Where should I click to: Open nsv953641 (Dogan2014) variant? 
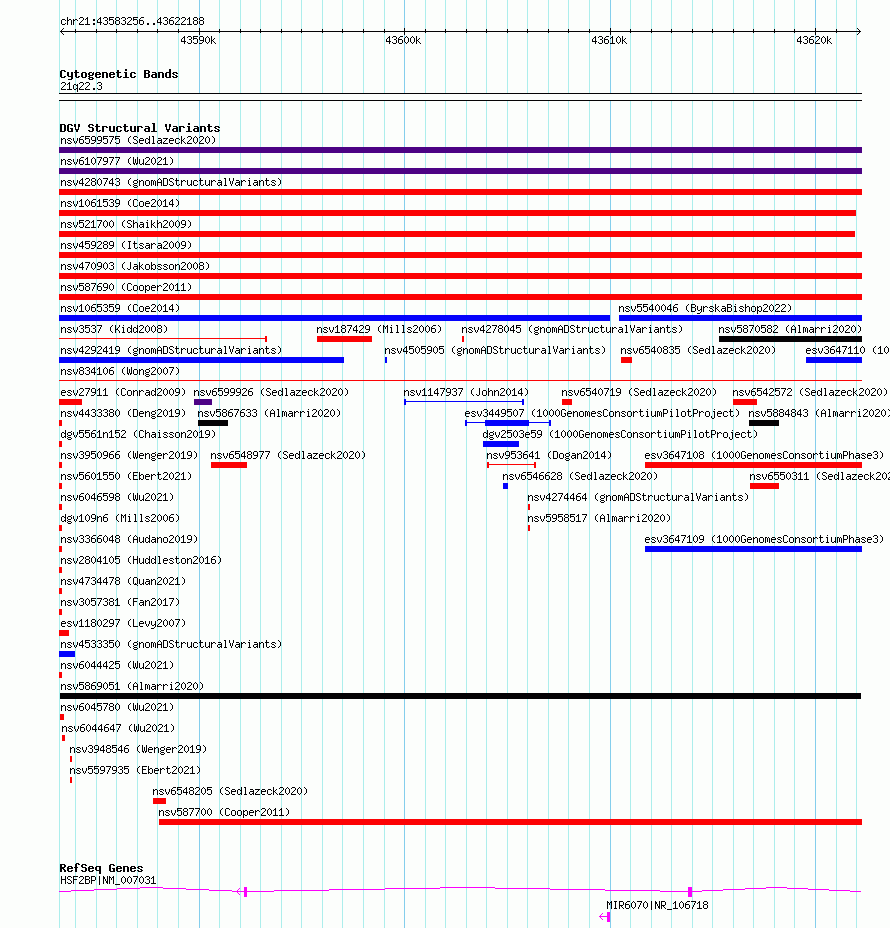click(549, 456)
